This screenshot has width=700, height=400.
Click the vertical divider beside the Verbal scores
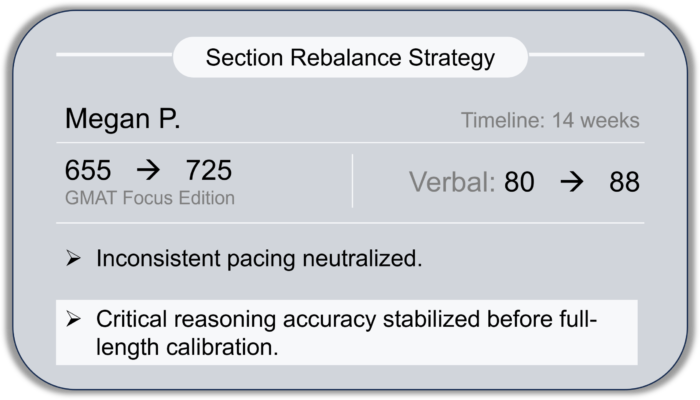(352, 181)
